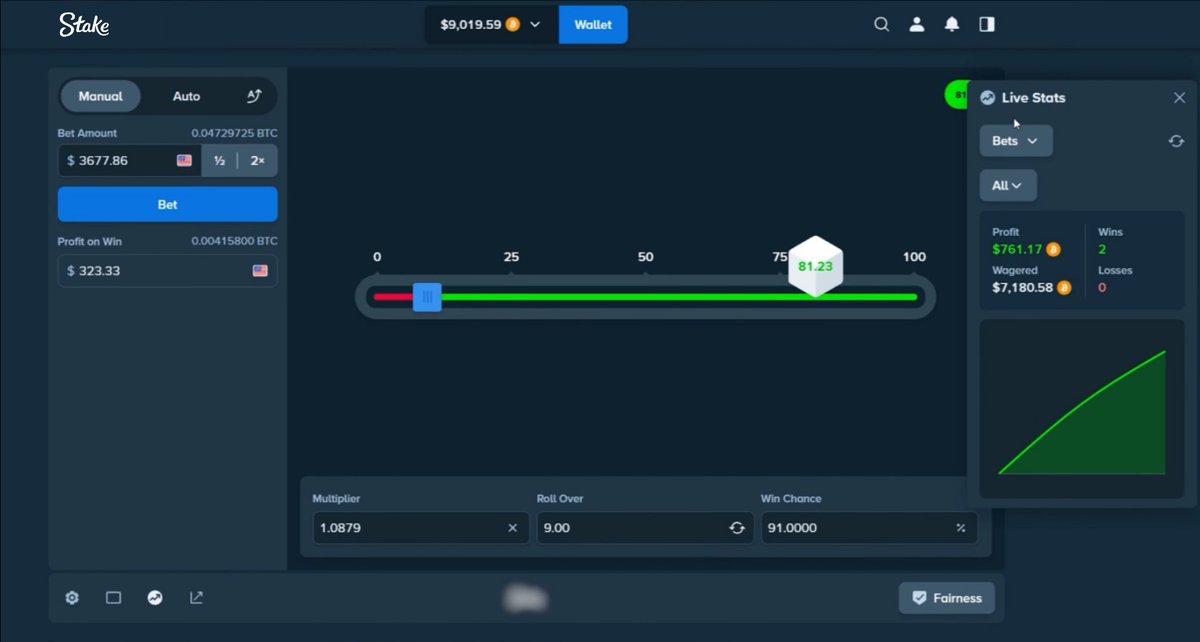Image resolution: width=1200 pixels, height=642 pixels.
Task: Toggle live stats chart icon in footer
Action: 155,598
